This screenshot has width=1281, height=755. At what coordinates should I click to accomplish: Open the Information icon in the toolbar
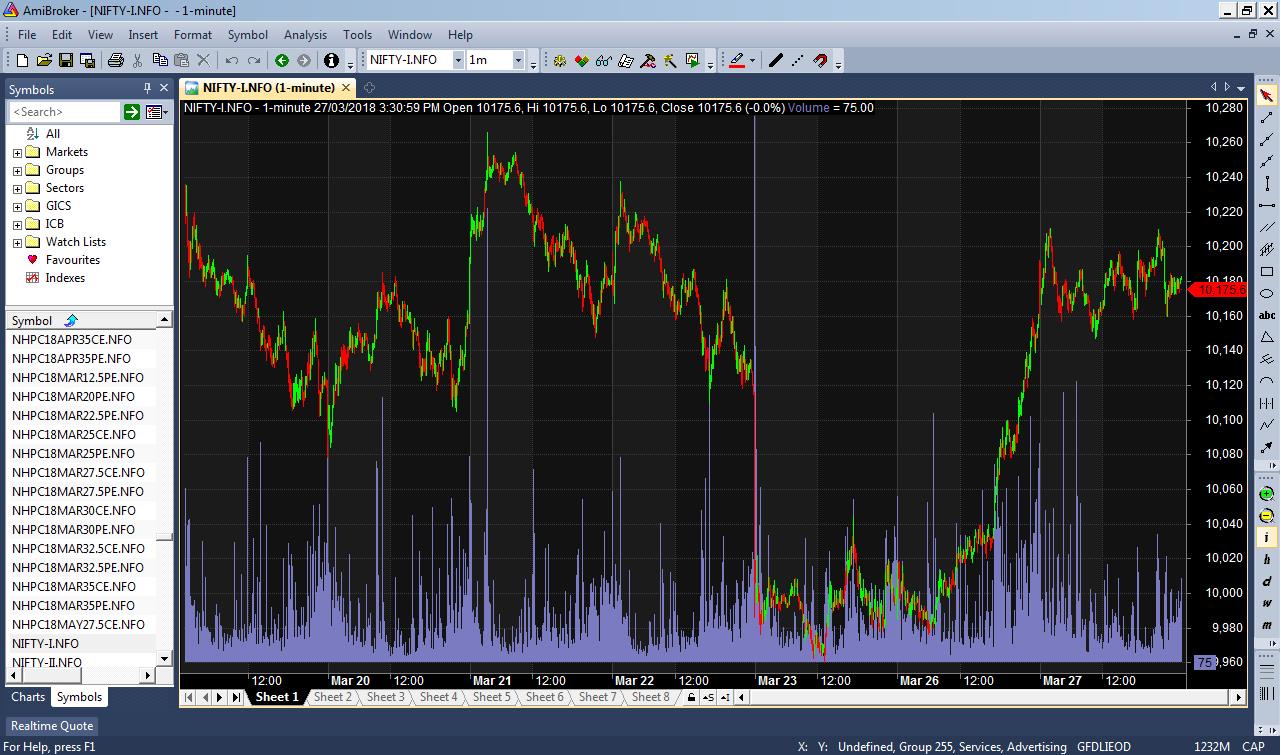(331, 60)
